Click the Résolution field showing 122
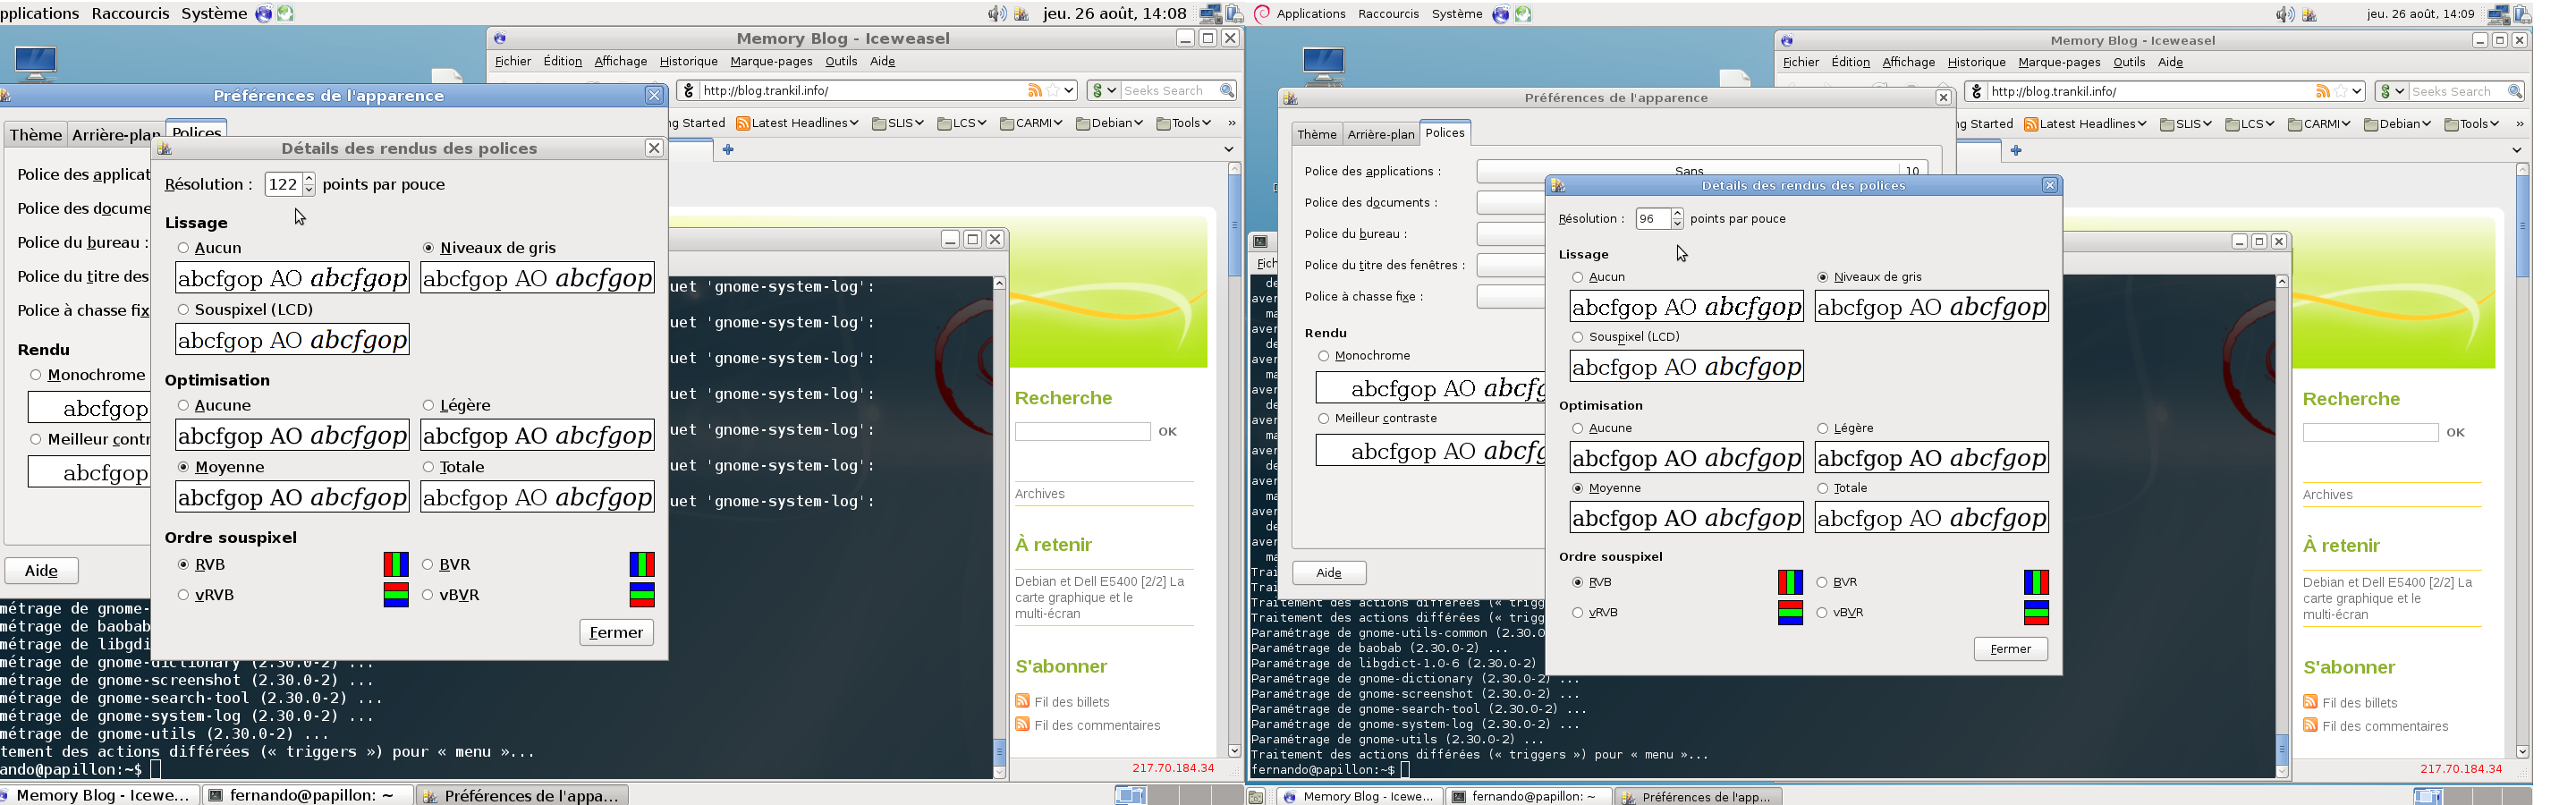Image resolution: width=2576 pixels, height=805 pixels. pos(283,184)
